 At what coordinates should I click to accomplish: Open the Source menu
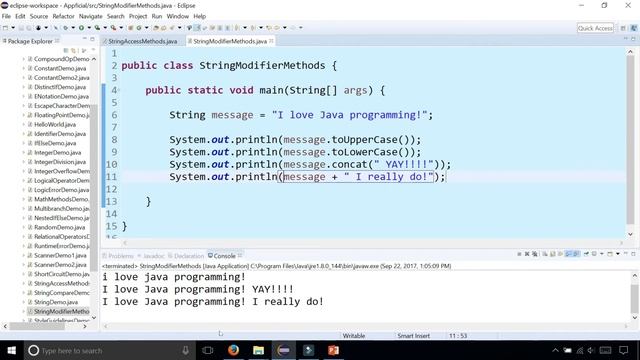(x=39, y=16)
